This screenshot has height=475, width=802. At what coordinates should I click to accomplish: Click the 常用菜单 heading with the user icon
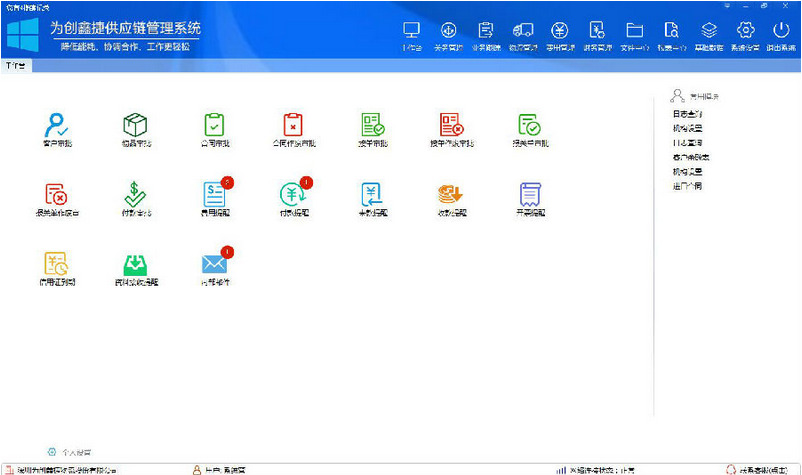[x=695, y=96]
